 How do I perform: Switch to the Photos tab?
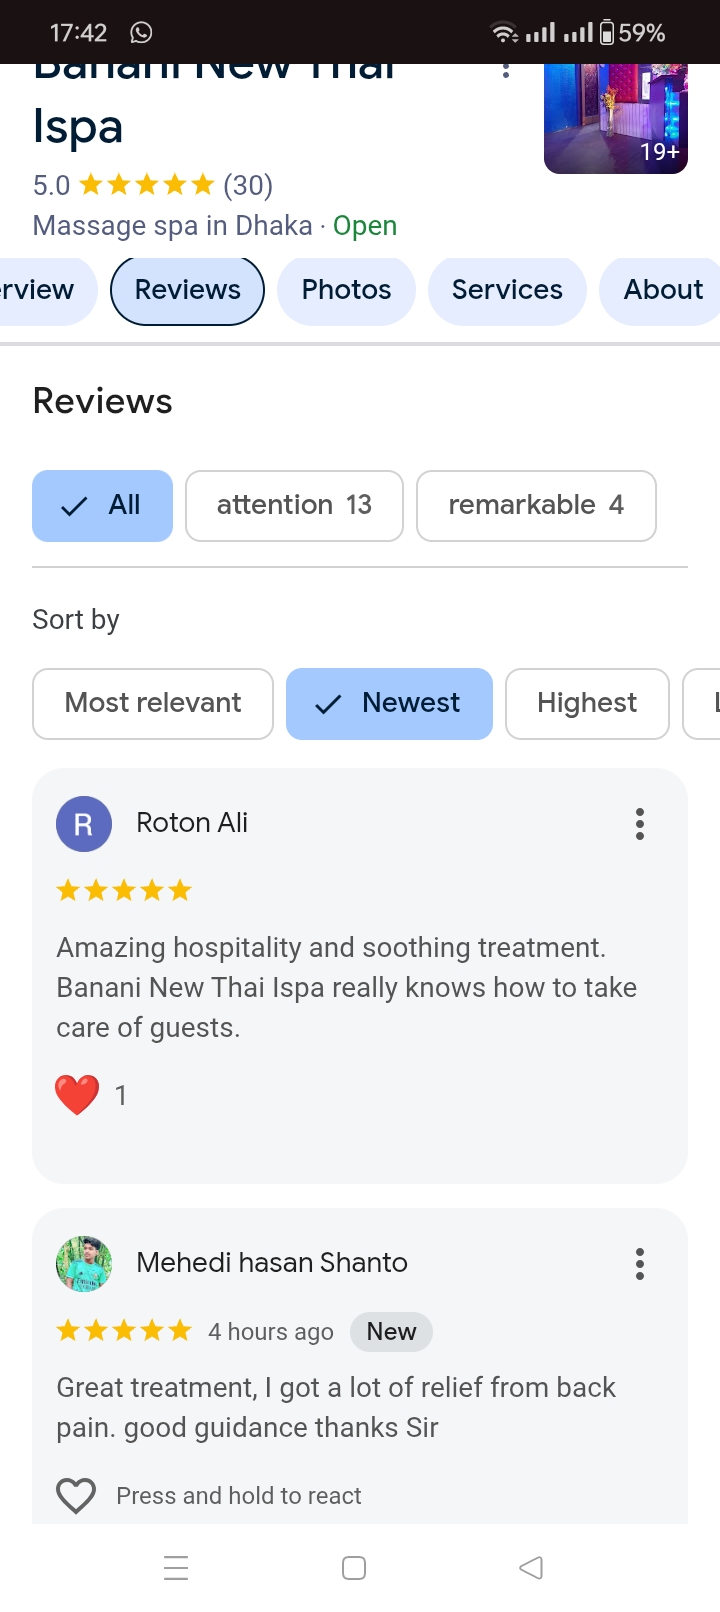346,290
